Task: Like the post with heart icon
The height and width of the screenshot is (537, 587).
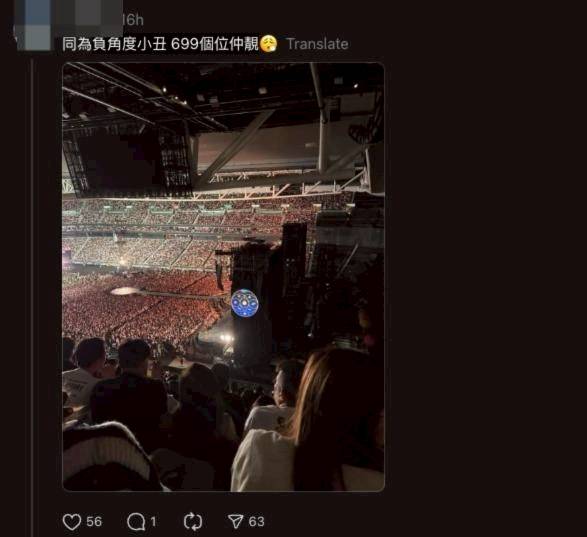Action: (72, 522)
